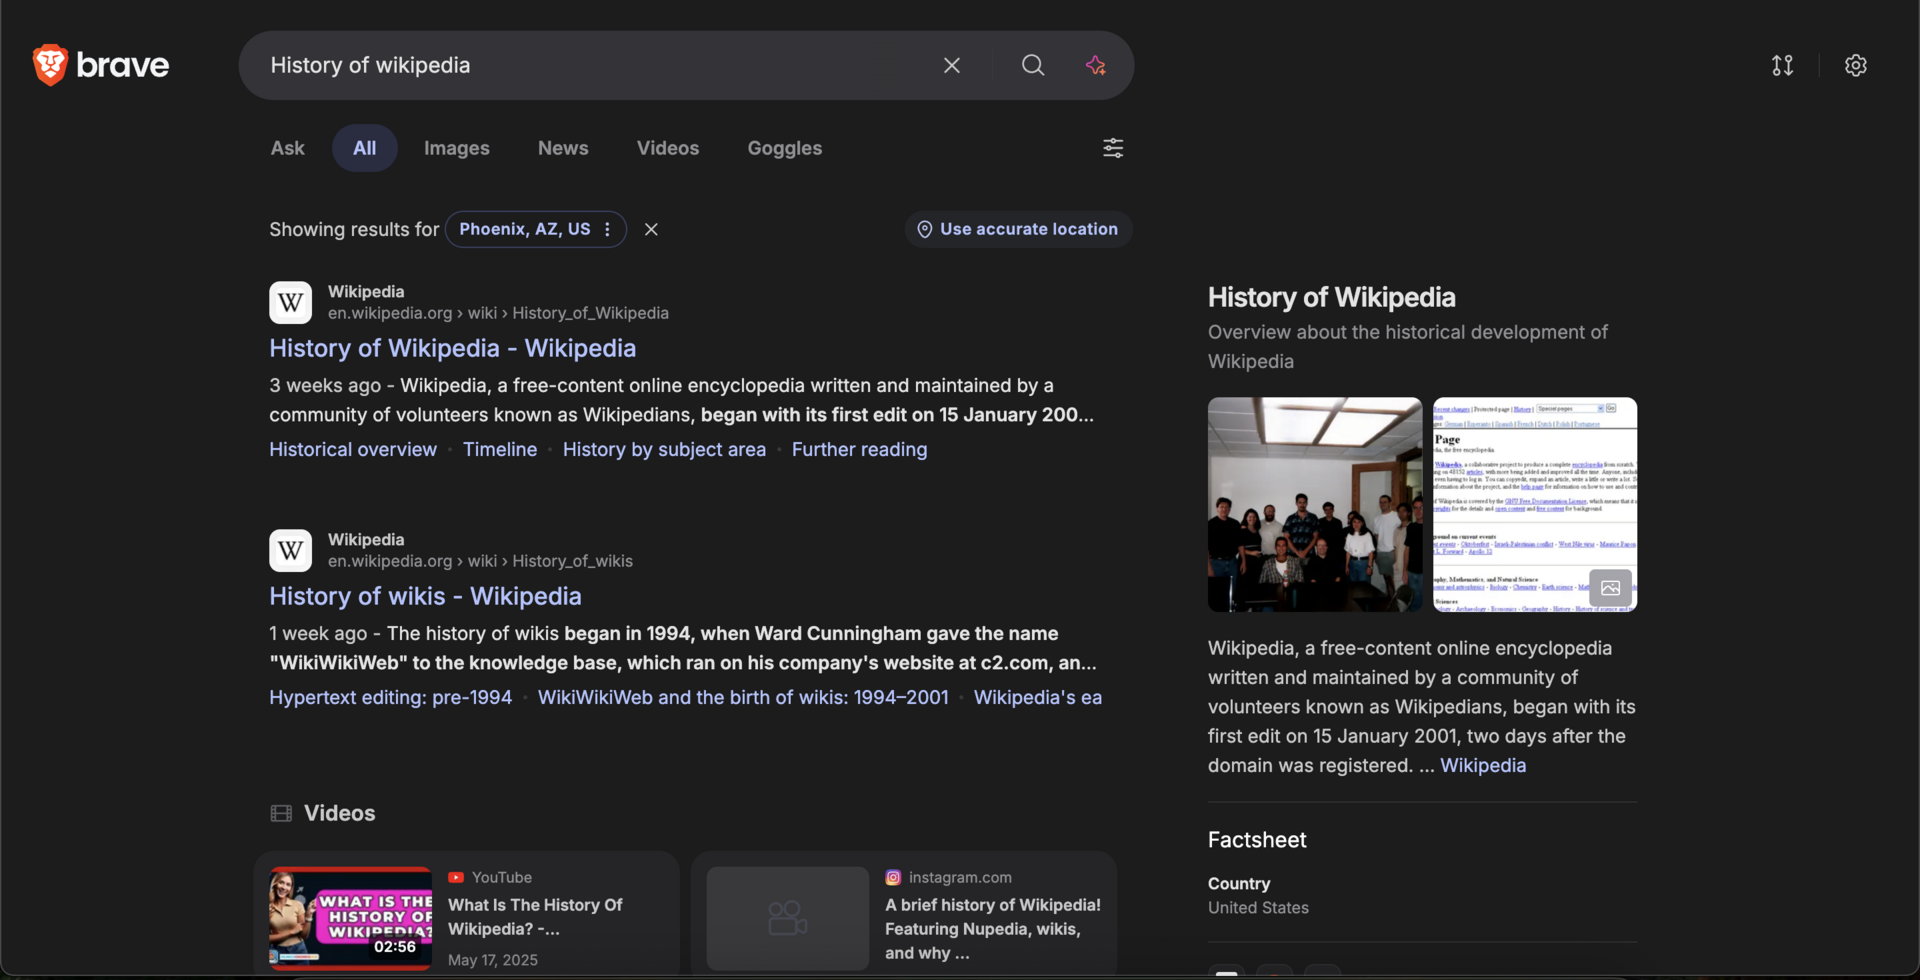This screenshot has width=1920, height=980.
Task: Dismiss the location chip with the X
Action: pos(651,229)
